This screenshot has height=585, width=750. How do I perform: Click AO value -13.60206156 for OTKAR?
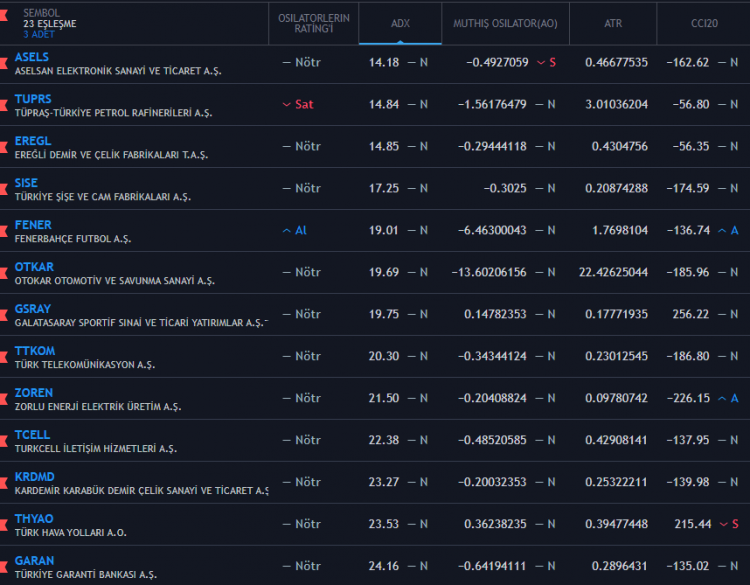point(489,273)
